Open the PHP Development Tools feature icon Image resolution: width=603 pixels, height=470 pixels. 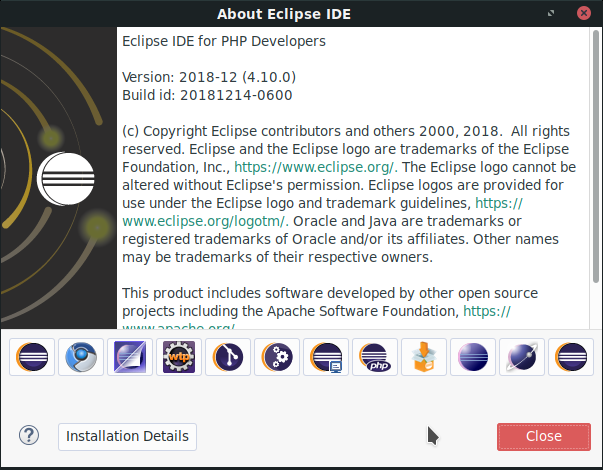tap(375, 357)
